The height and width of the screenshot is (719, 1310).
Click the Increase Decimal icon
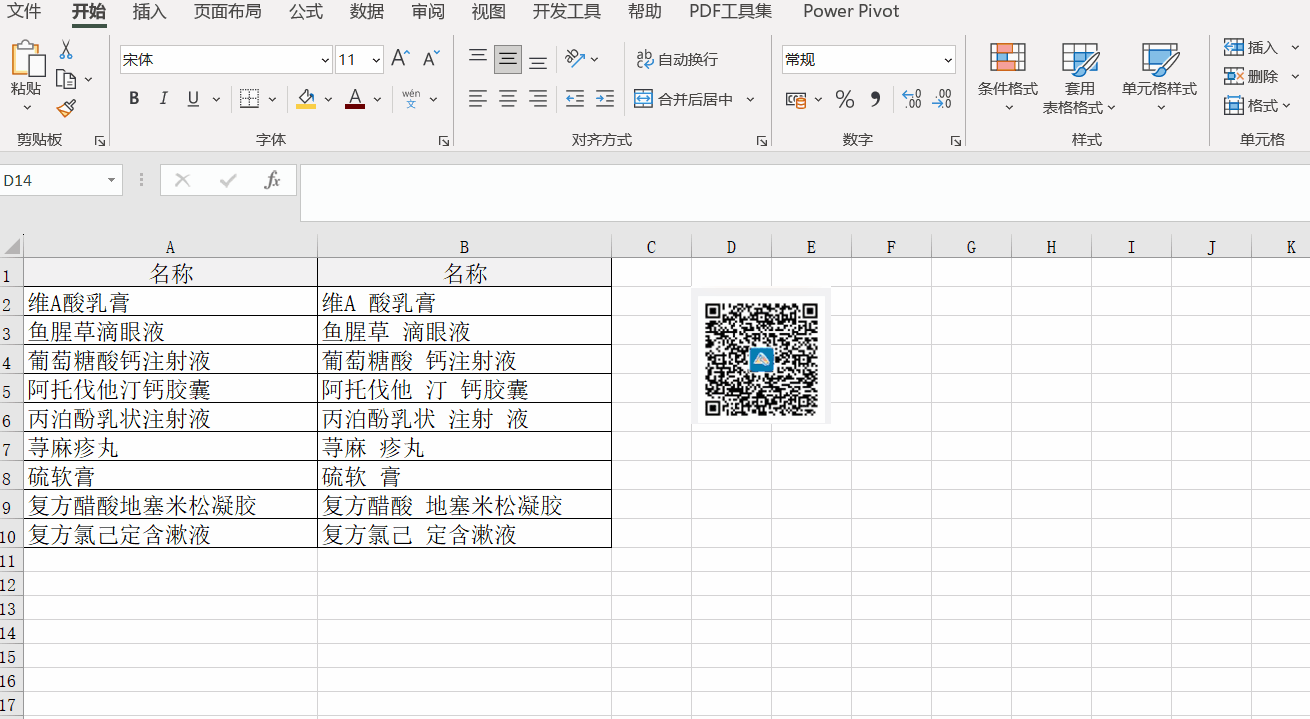911,99
